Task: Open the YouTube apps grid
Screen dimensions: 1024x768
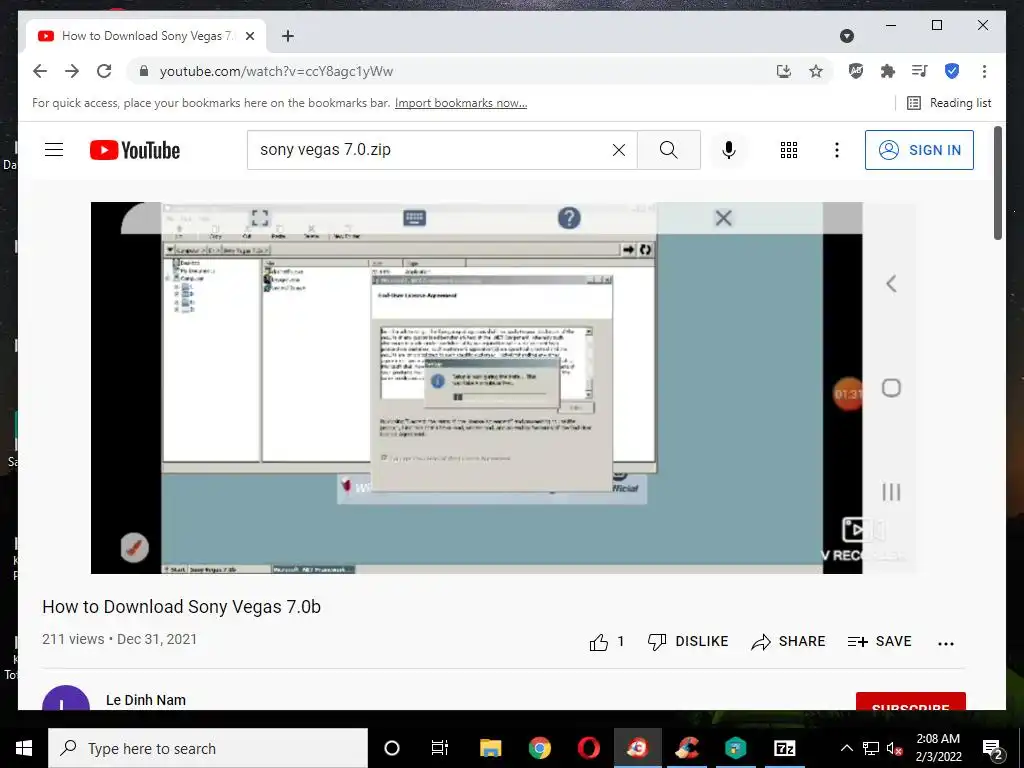Action: pos(789,150)
